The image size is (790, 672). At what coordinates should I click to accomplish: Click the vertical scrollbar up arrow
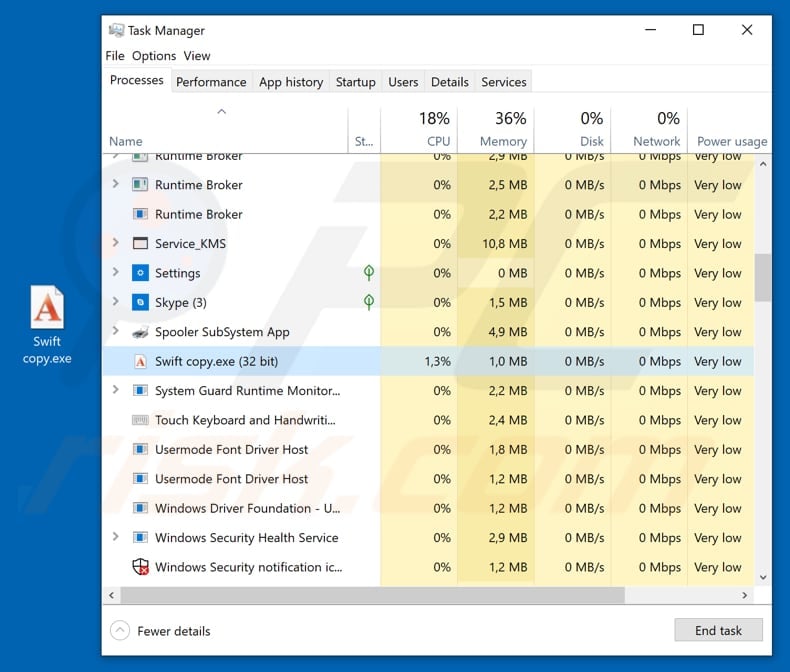coord(763,164)
